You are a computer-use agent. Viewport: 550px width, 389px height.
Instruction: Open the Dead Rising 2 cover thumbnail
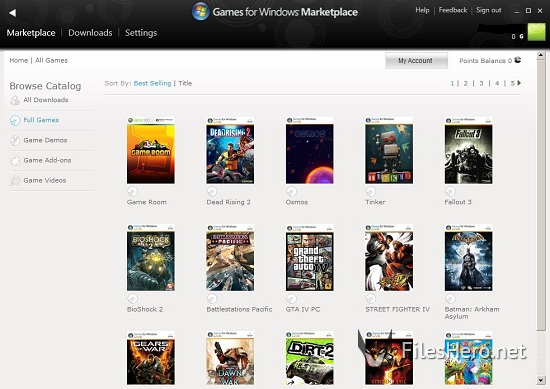tap(230, 150)
